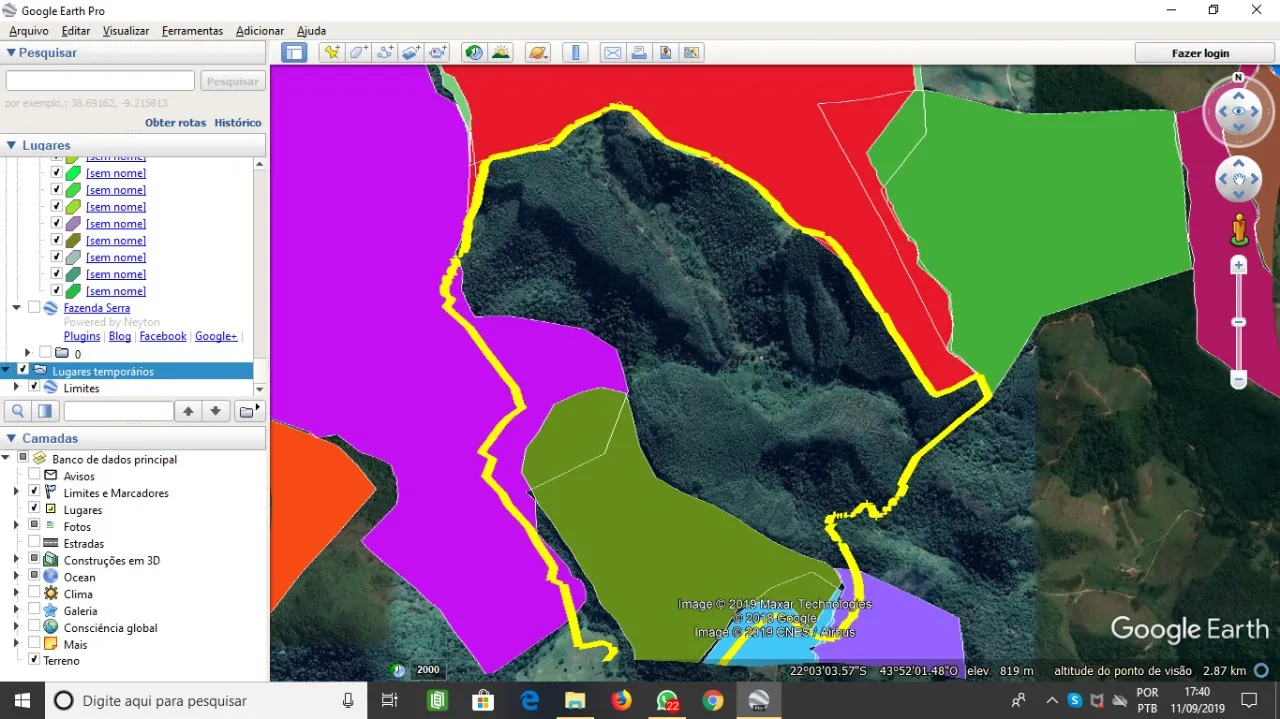Click the magnifier icon below Lugares list

coord(18,411)
